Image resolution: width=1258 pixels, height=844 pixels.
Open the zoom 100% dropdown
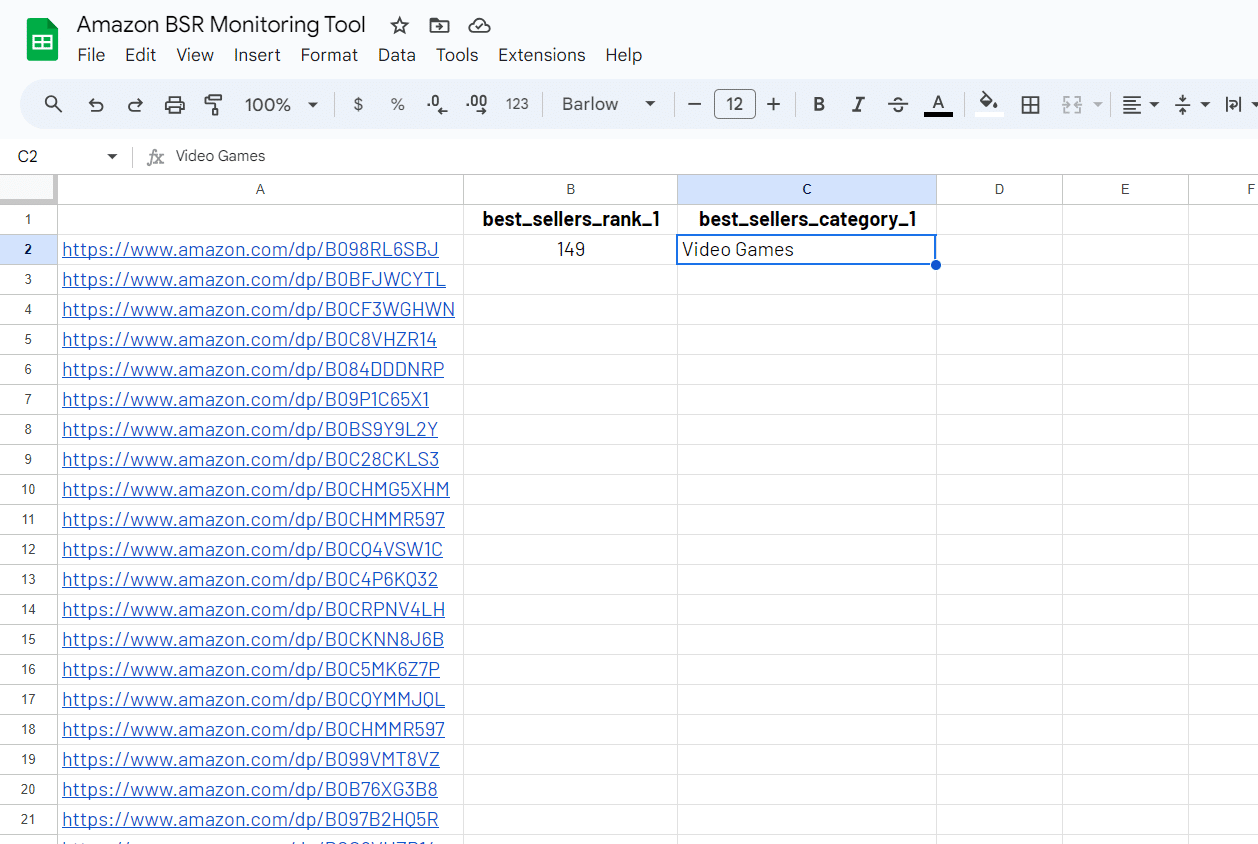tap(281, 105)
